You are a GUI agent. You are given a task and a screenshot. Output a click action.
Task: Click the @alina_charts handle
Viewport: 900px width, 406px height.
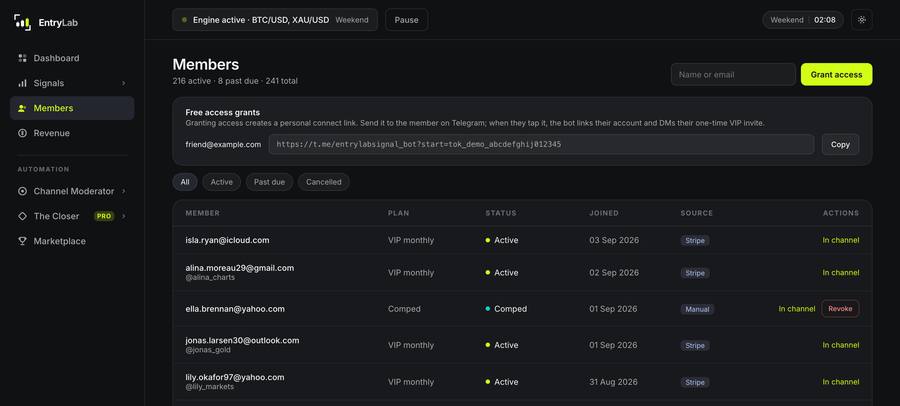coord(210,277)
